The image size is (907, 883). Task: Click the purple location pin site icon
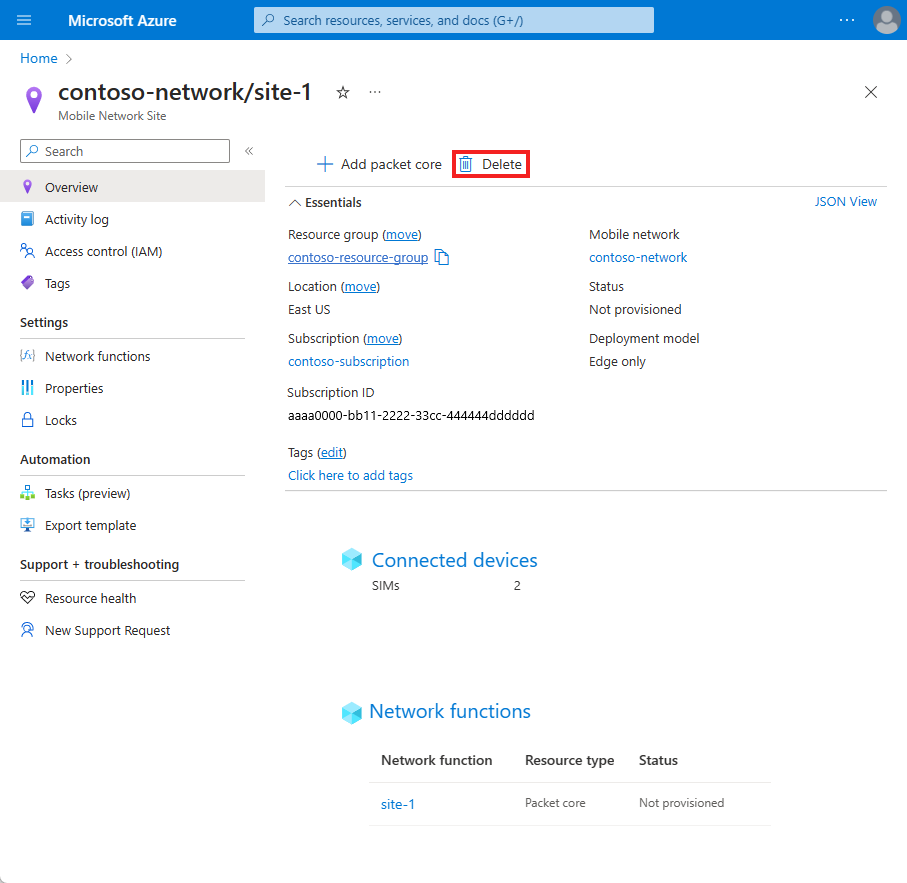pyautogui.click(x=34, y=100)
